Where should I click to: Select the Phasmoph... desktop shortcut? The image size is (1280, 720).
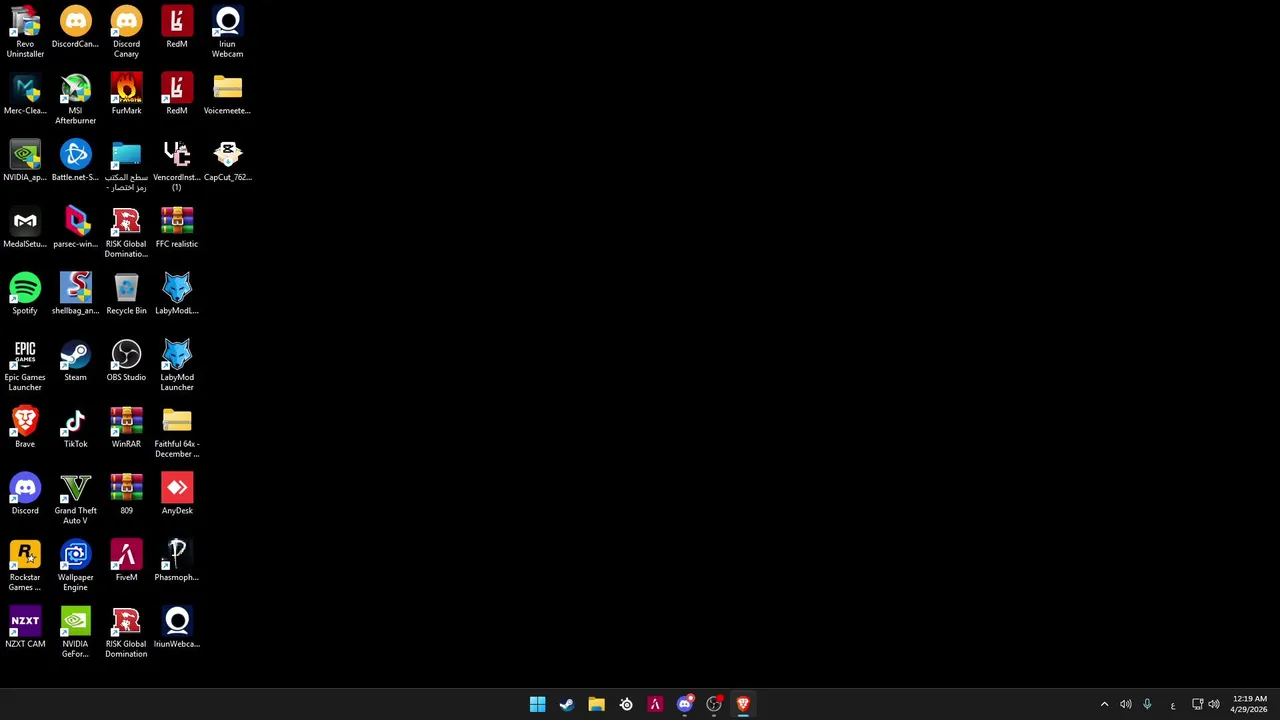(x=177, y=561)
